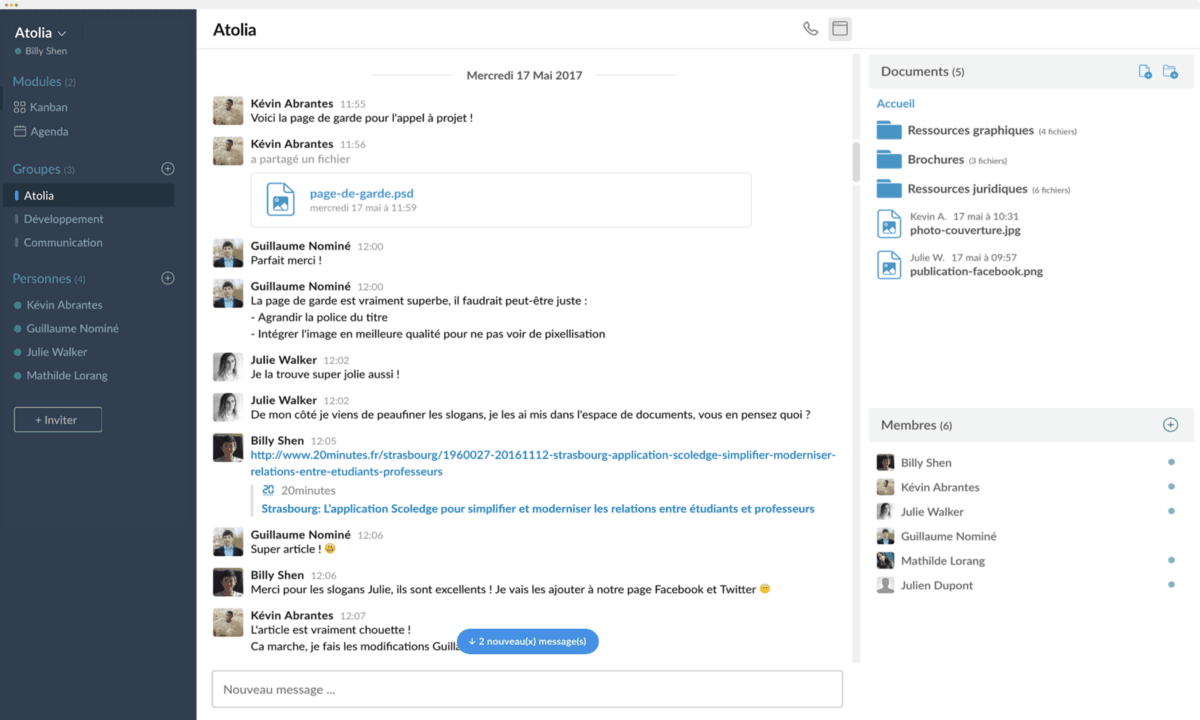Image resolution: width=1200 pixels, height=720 pixels.
Task: Open the Ressources juridiques folder
Action: (x=973, y=188)
